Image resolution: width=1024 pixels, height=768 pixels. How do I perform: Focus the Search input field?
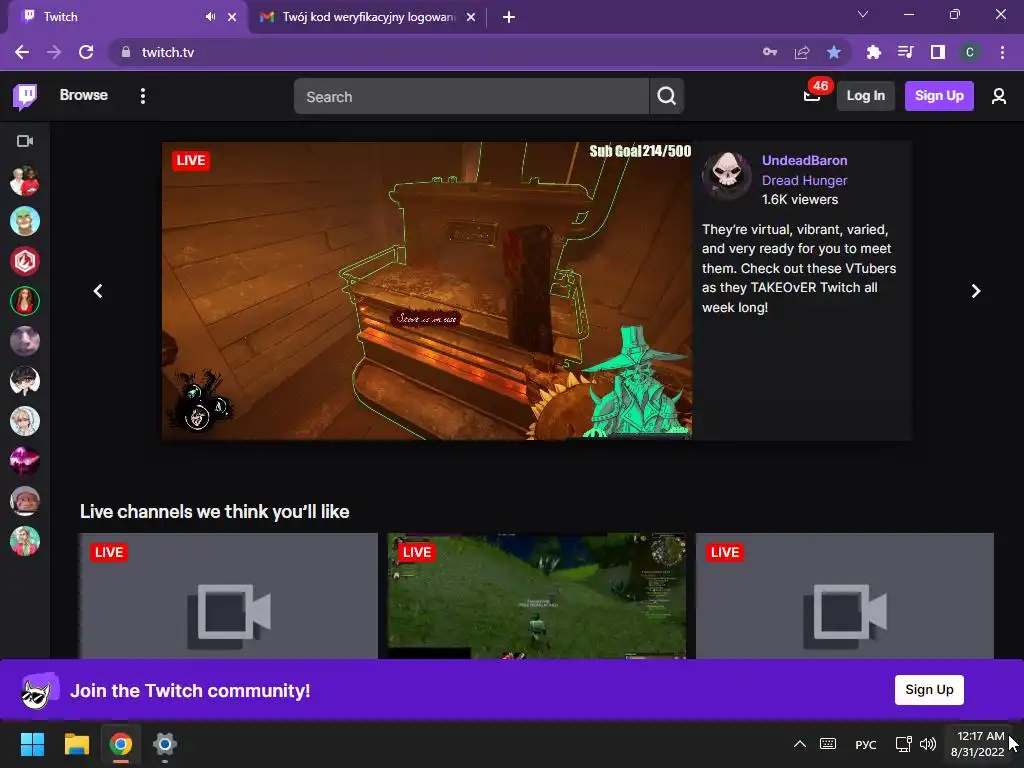tap(472, 97)
